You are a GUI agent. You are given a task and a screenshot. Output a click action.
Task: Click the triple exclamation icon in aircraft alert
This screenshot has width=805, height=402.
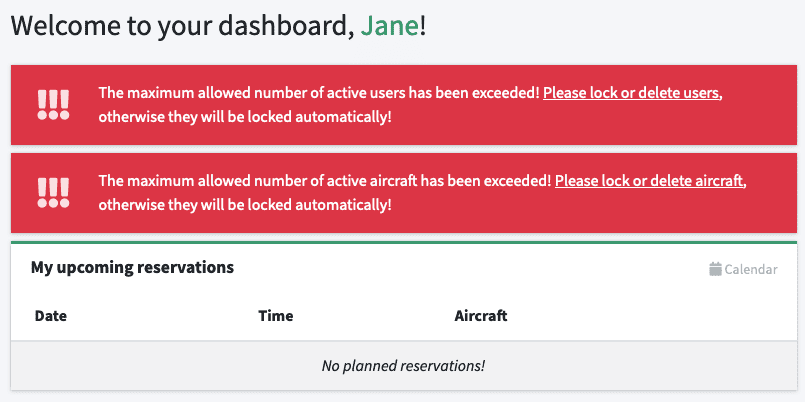53,193
